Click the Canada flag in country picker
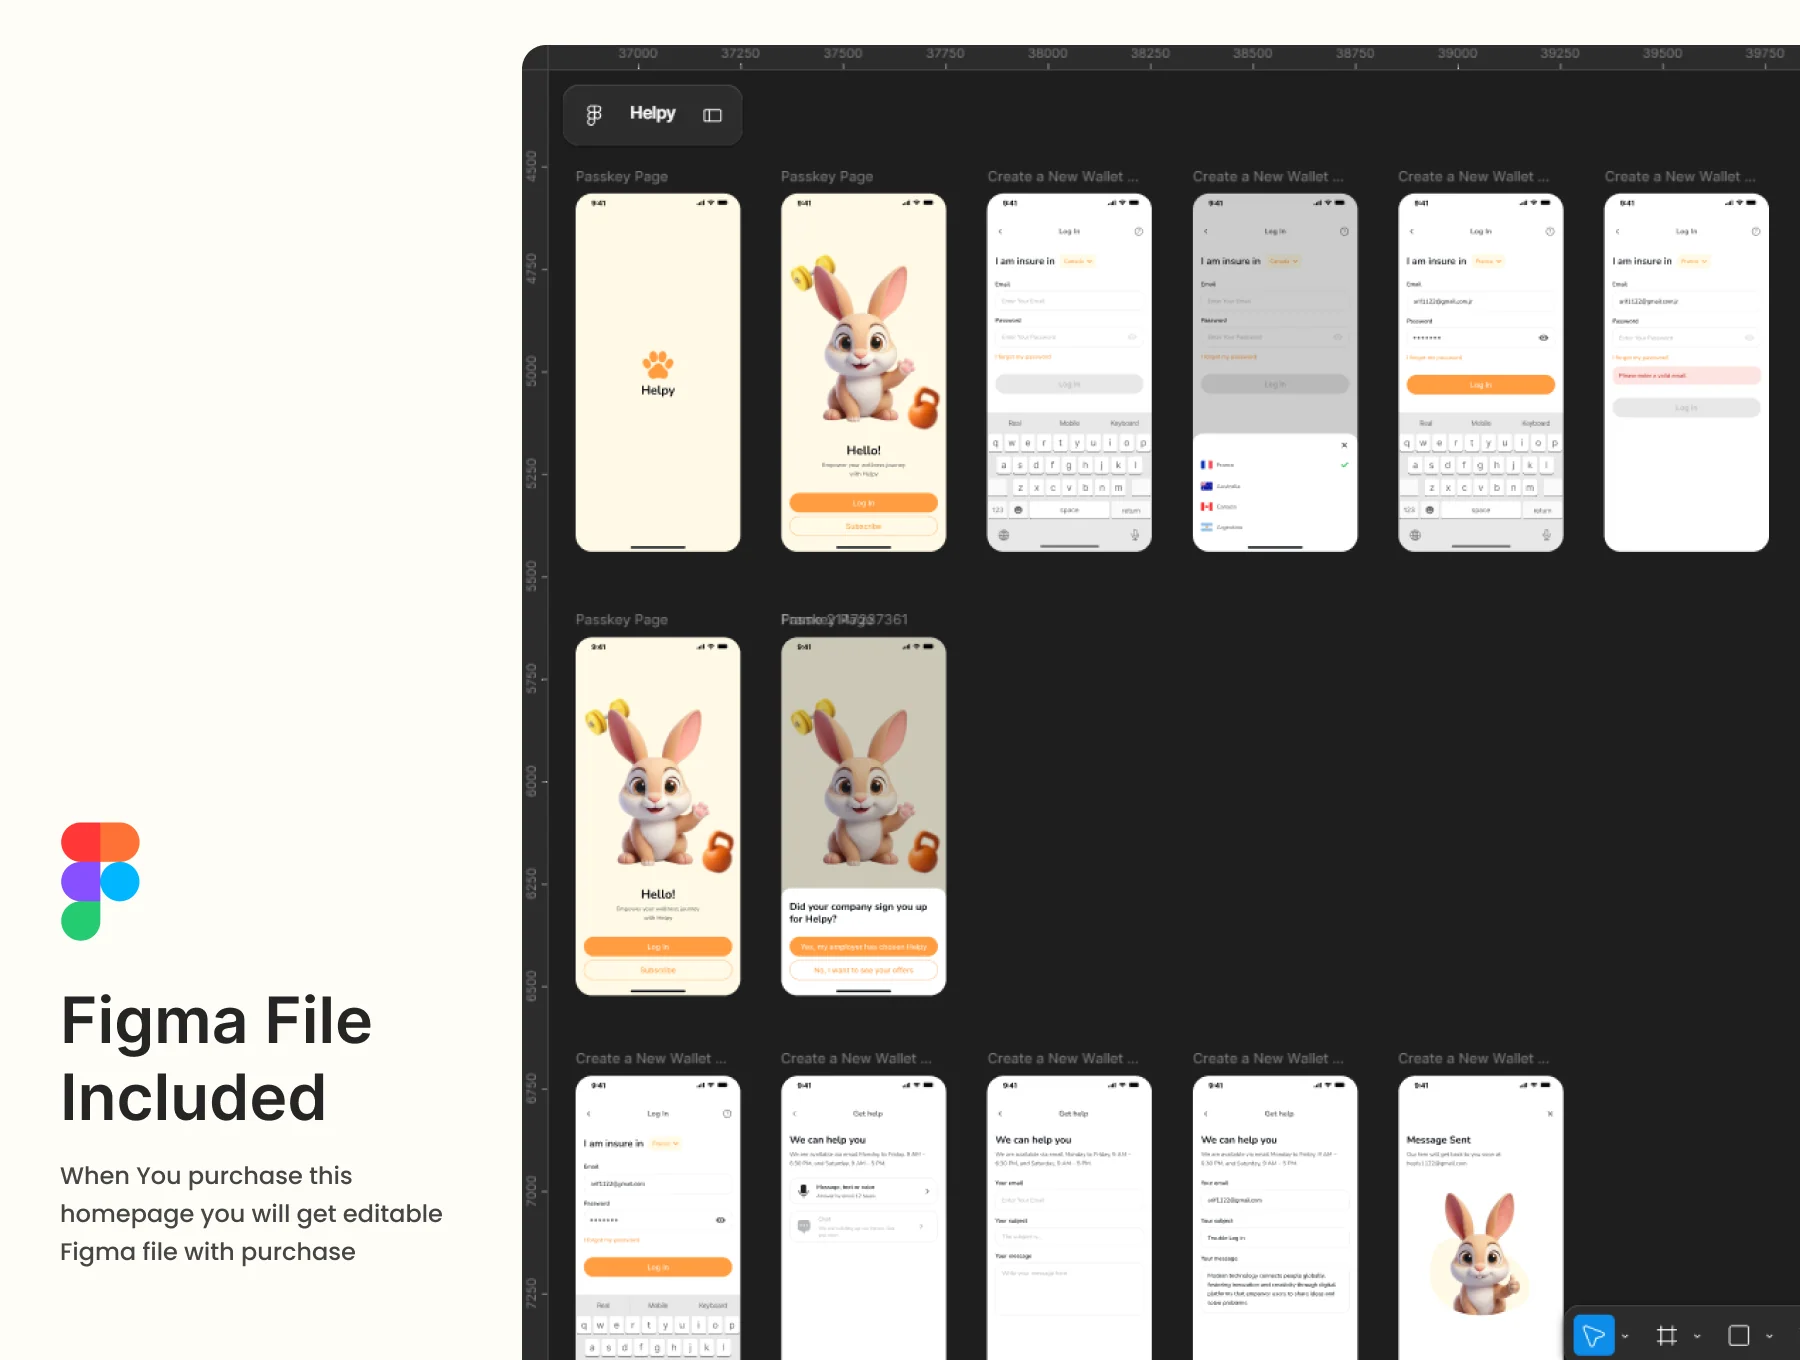Image resolution: width=1800 pixels, height=1360 pixels. click(x=1207, y=507)
